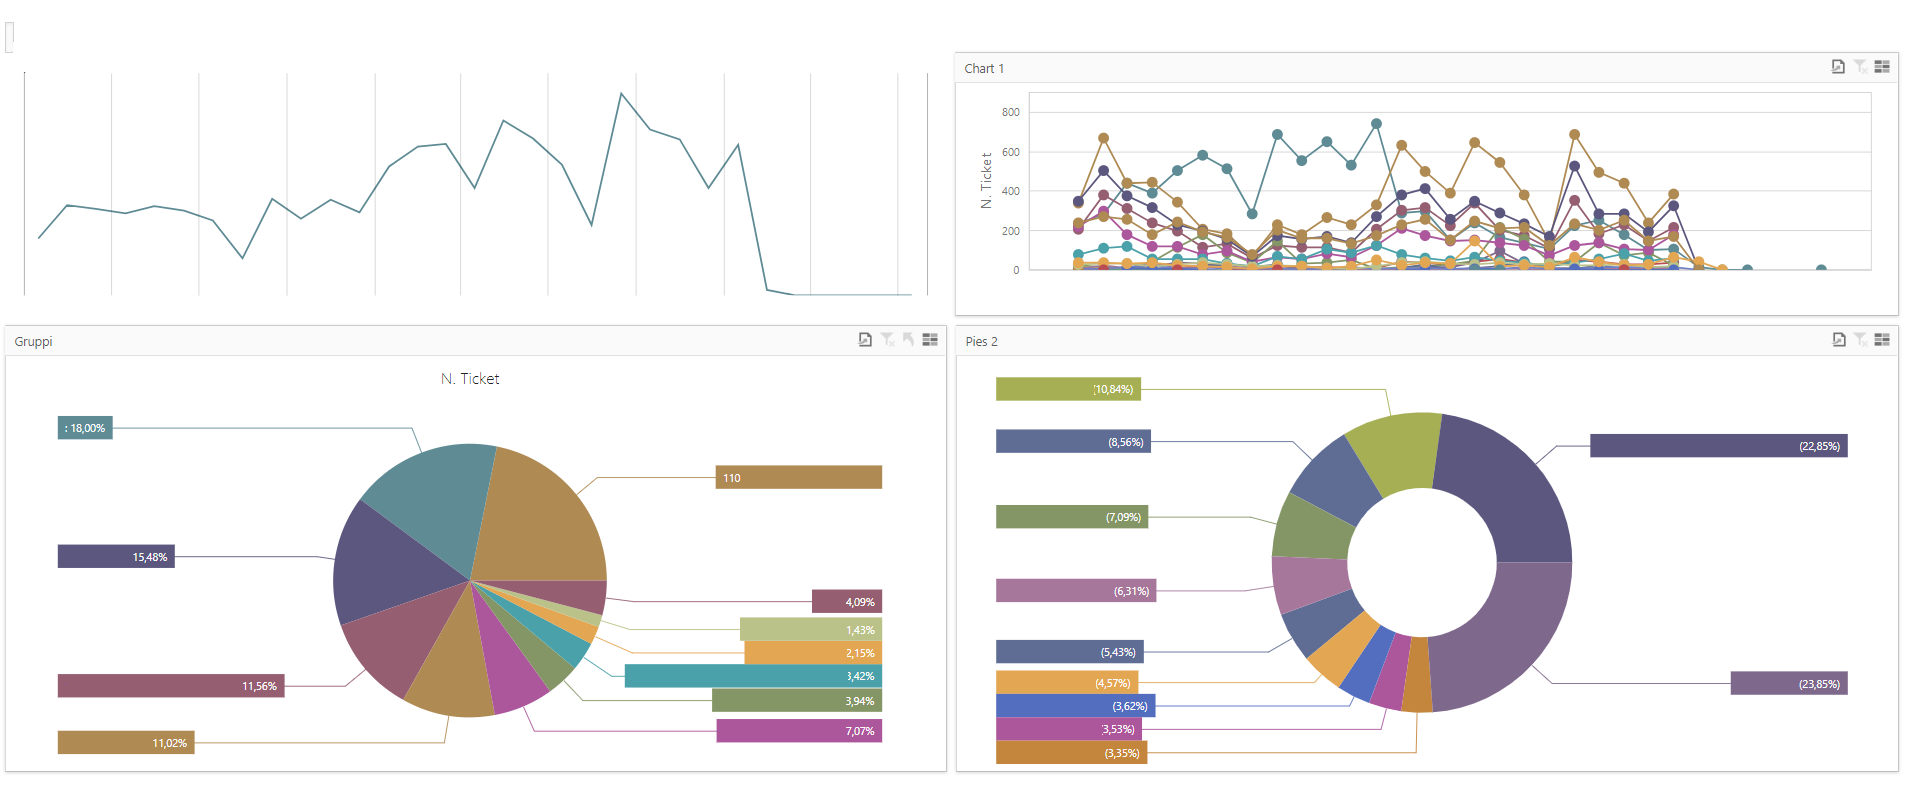Click the magenta 7,07% pie label

click(x=798, y=731)
